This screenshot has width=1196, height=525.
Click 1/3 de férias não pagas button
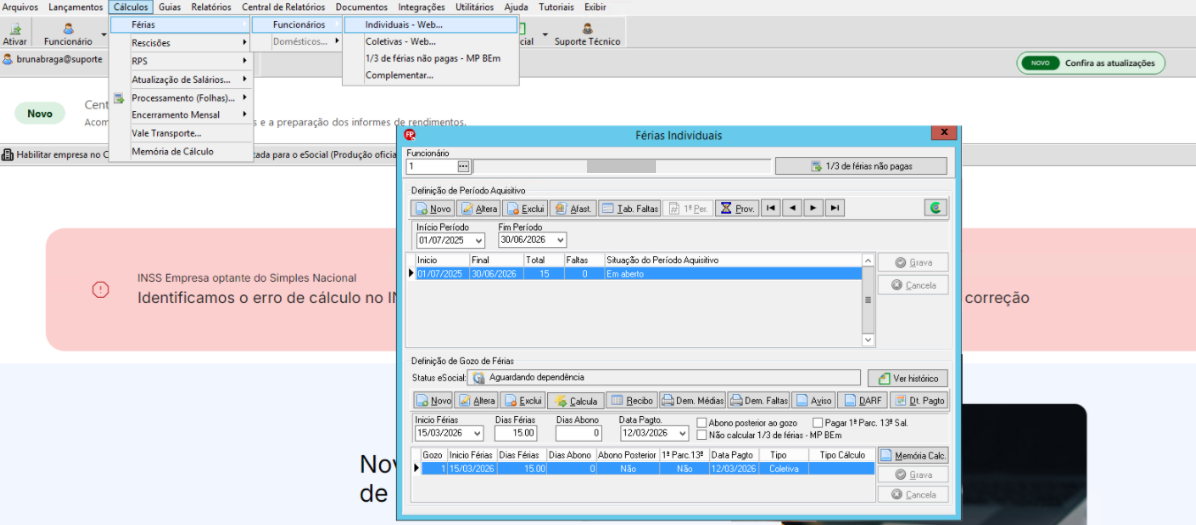point(861,166)
